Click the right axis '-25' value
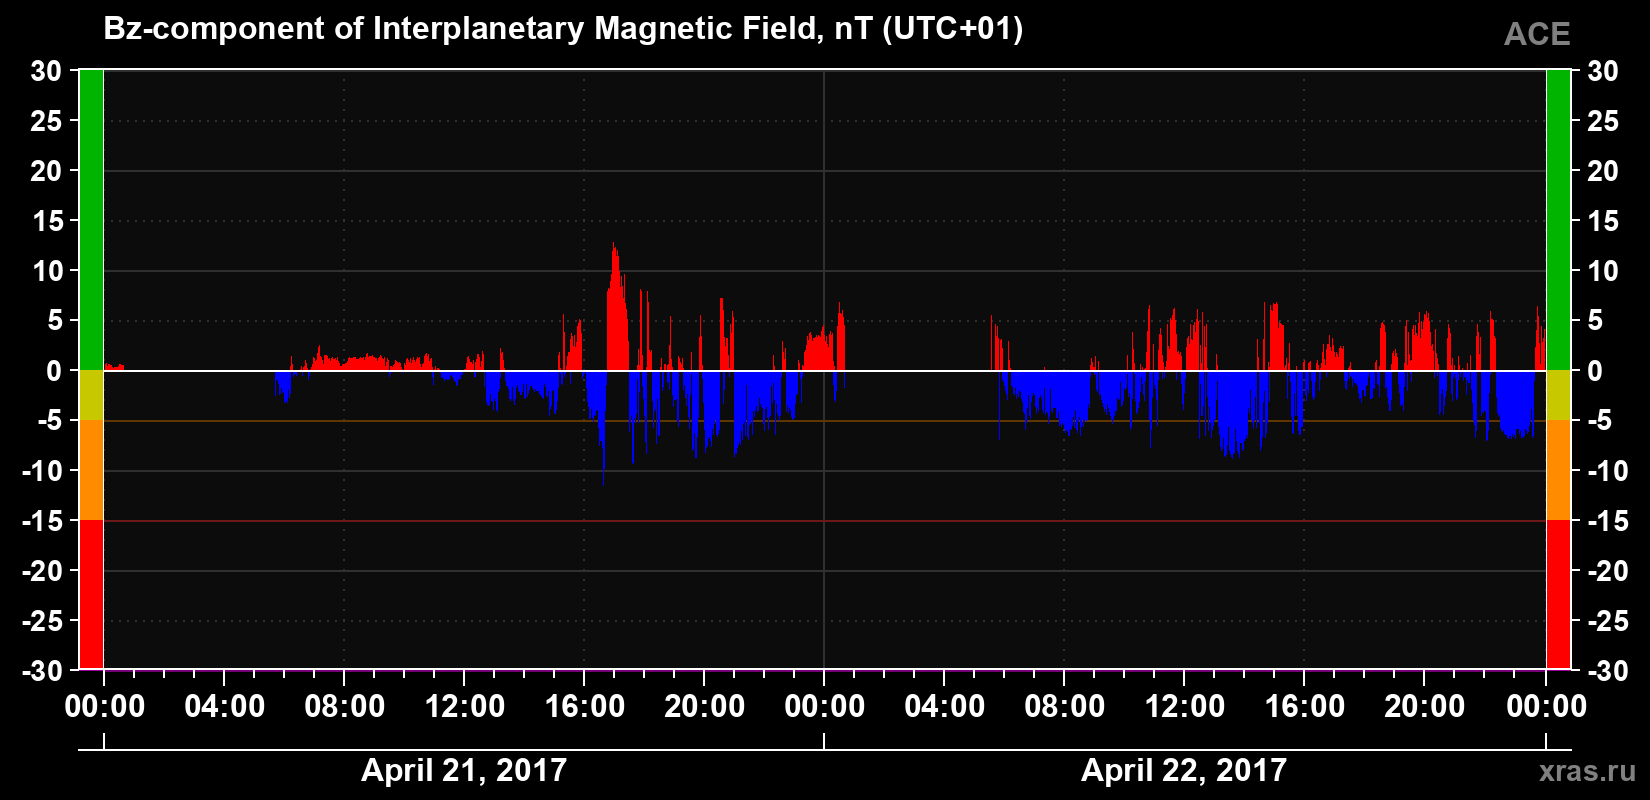 1608,621
